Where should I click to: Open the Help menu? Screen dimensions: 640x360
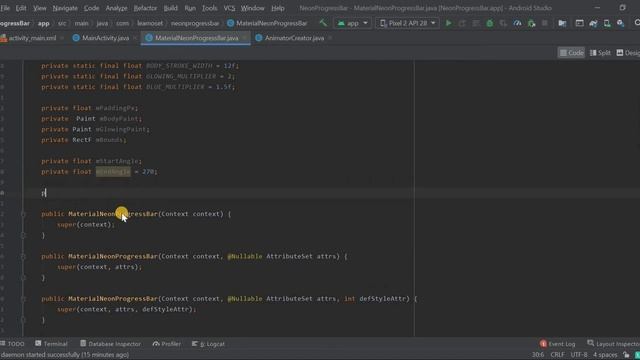click(278, 8)
